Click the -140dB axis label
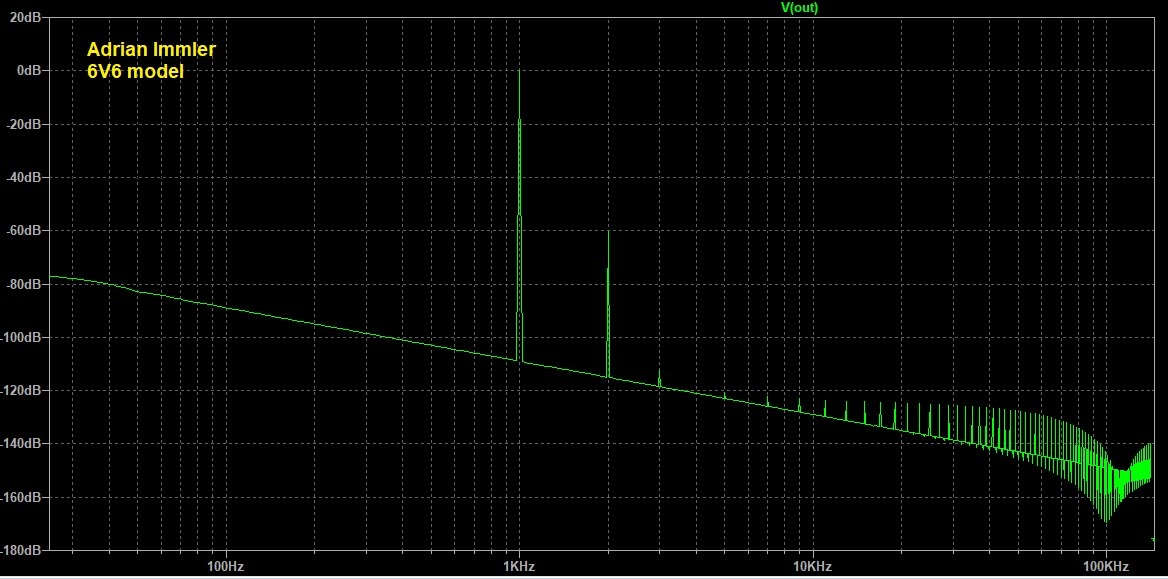This screenshot has height=579, width=1168. tap(21, 444)
